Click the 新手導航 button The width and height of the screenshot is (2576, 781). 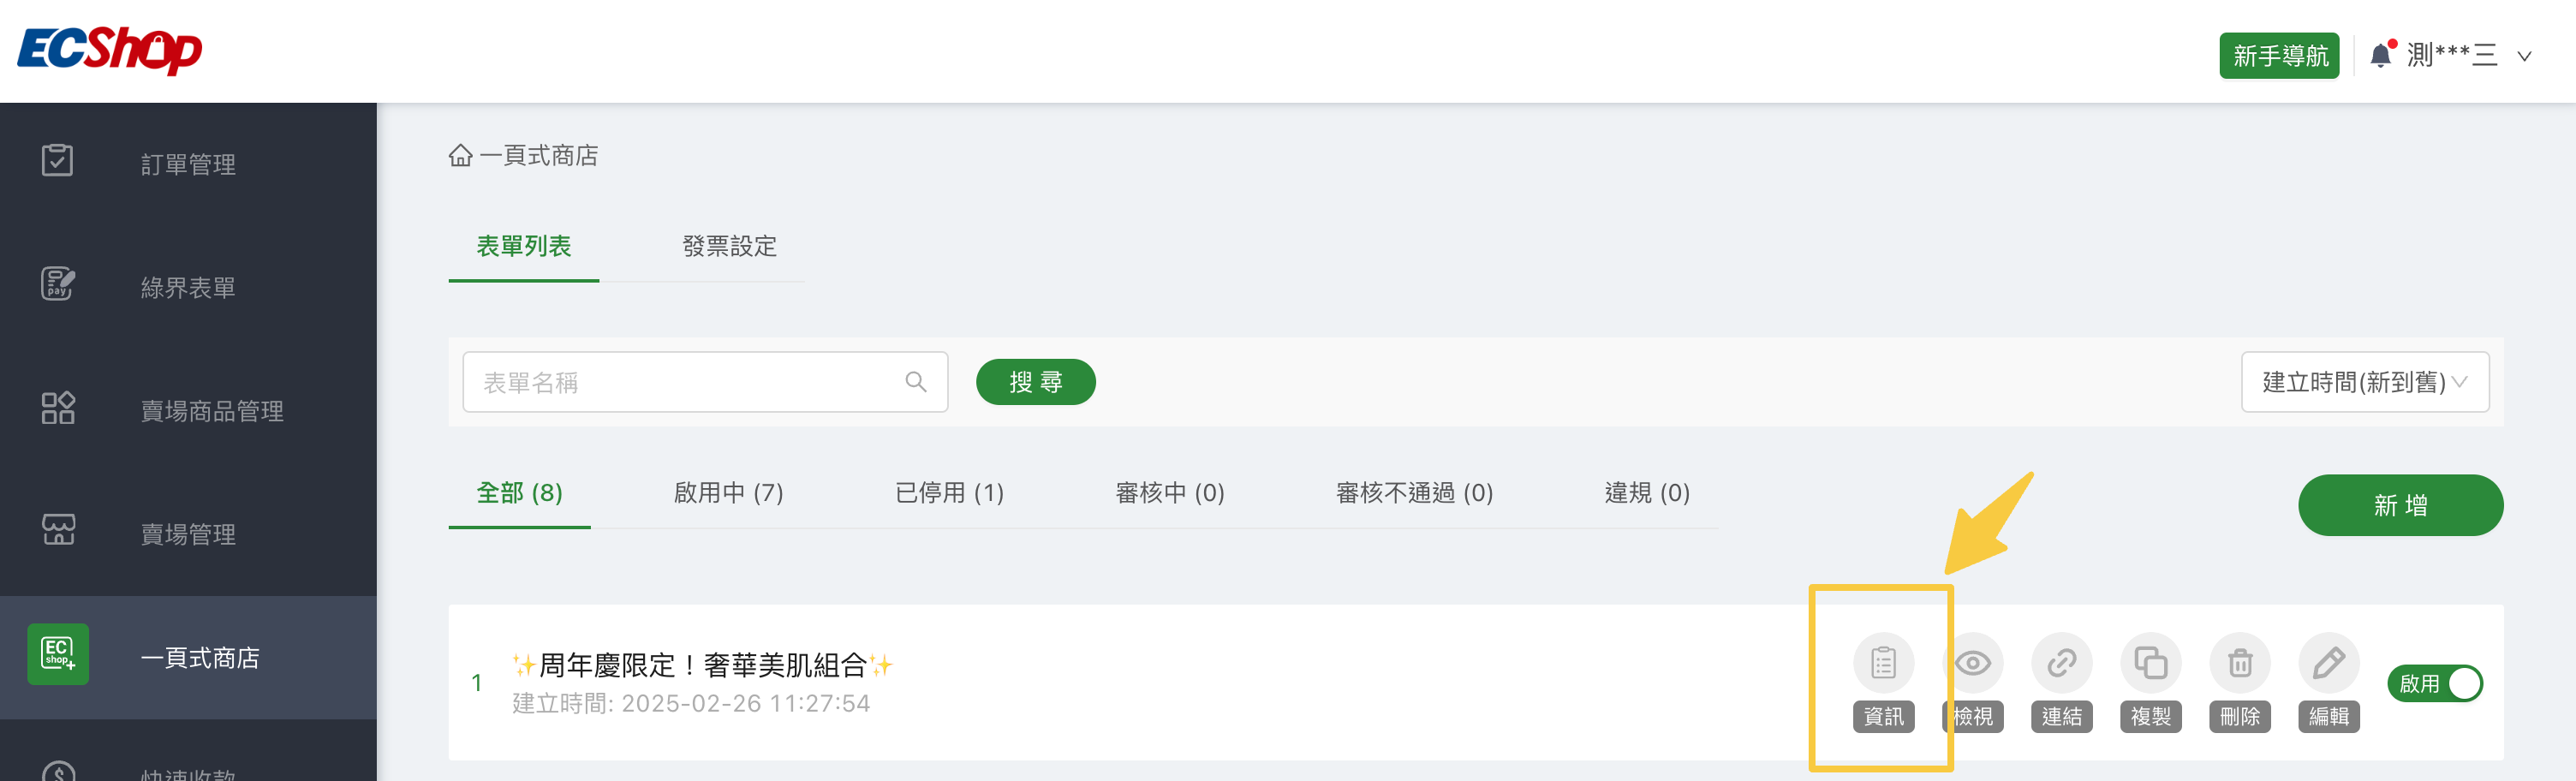pos(2279,56)
